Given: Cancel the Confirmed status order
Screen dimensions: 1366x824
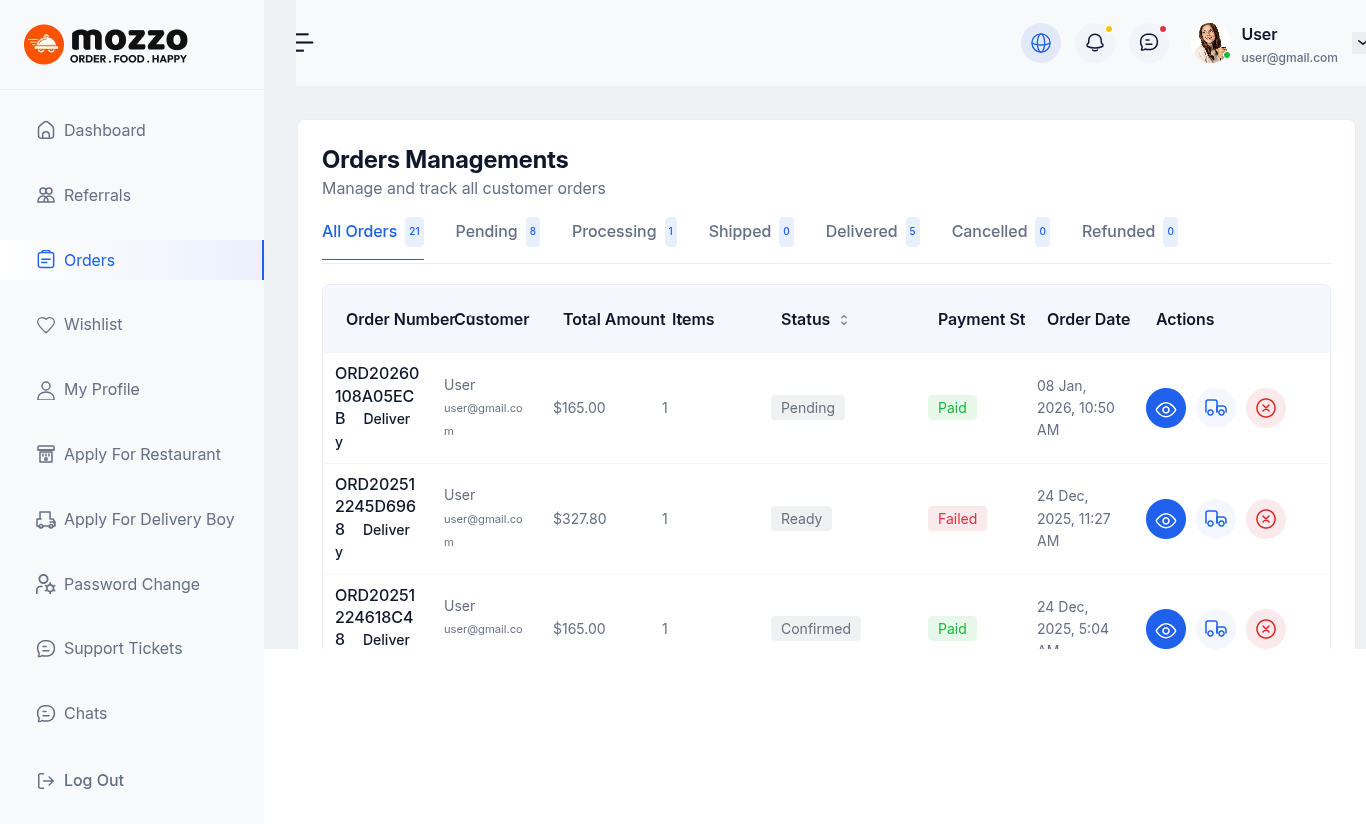Looking at the screenshot, I should 1265,629.
